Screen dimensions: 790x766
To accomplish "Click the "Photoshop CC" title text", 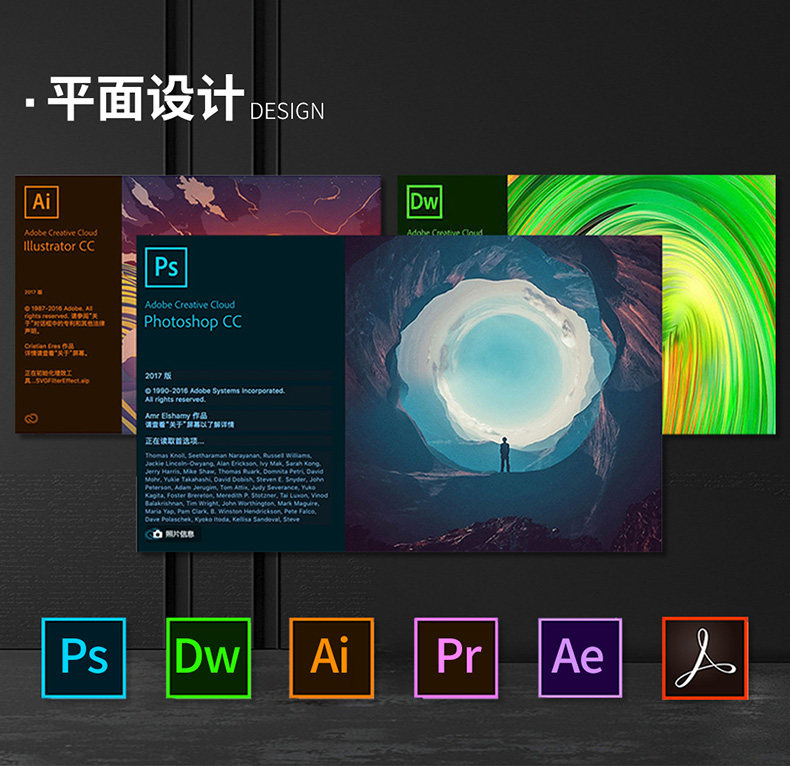I will (x=193, y=322).
